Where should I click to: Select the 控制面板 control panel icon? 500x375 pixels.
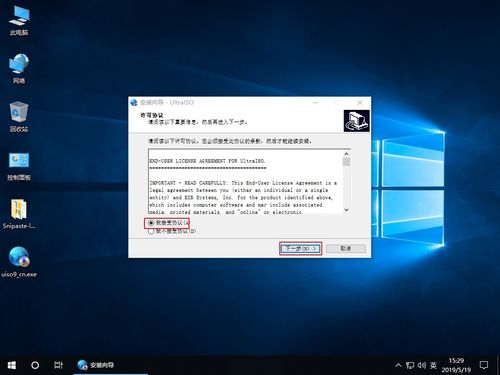19,166
